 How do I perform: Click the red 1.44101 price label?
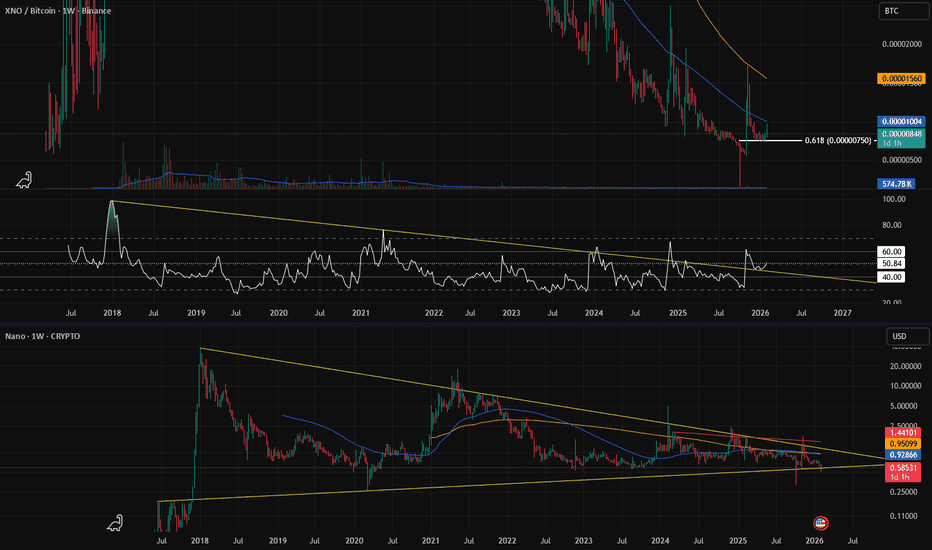coord(903,432)
